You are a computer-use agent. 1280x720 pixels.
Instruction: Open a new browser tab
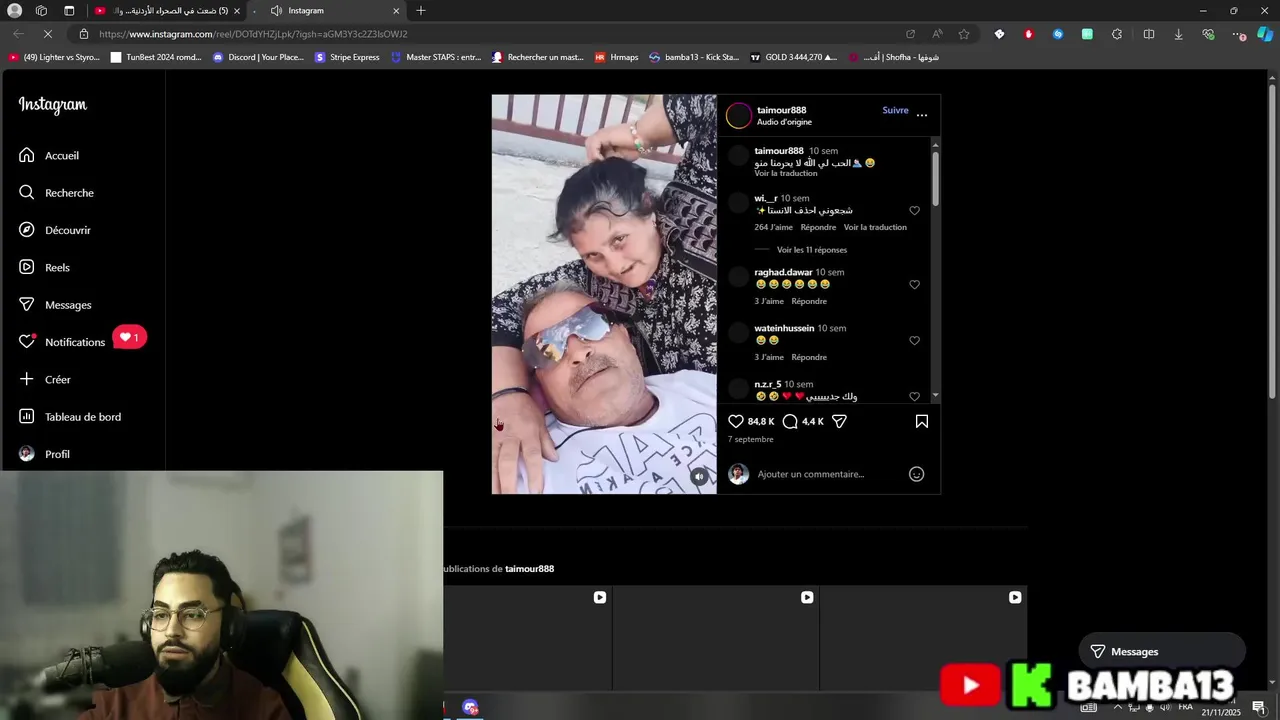[421, 11]
